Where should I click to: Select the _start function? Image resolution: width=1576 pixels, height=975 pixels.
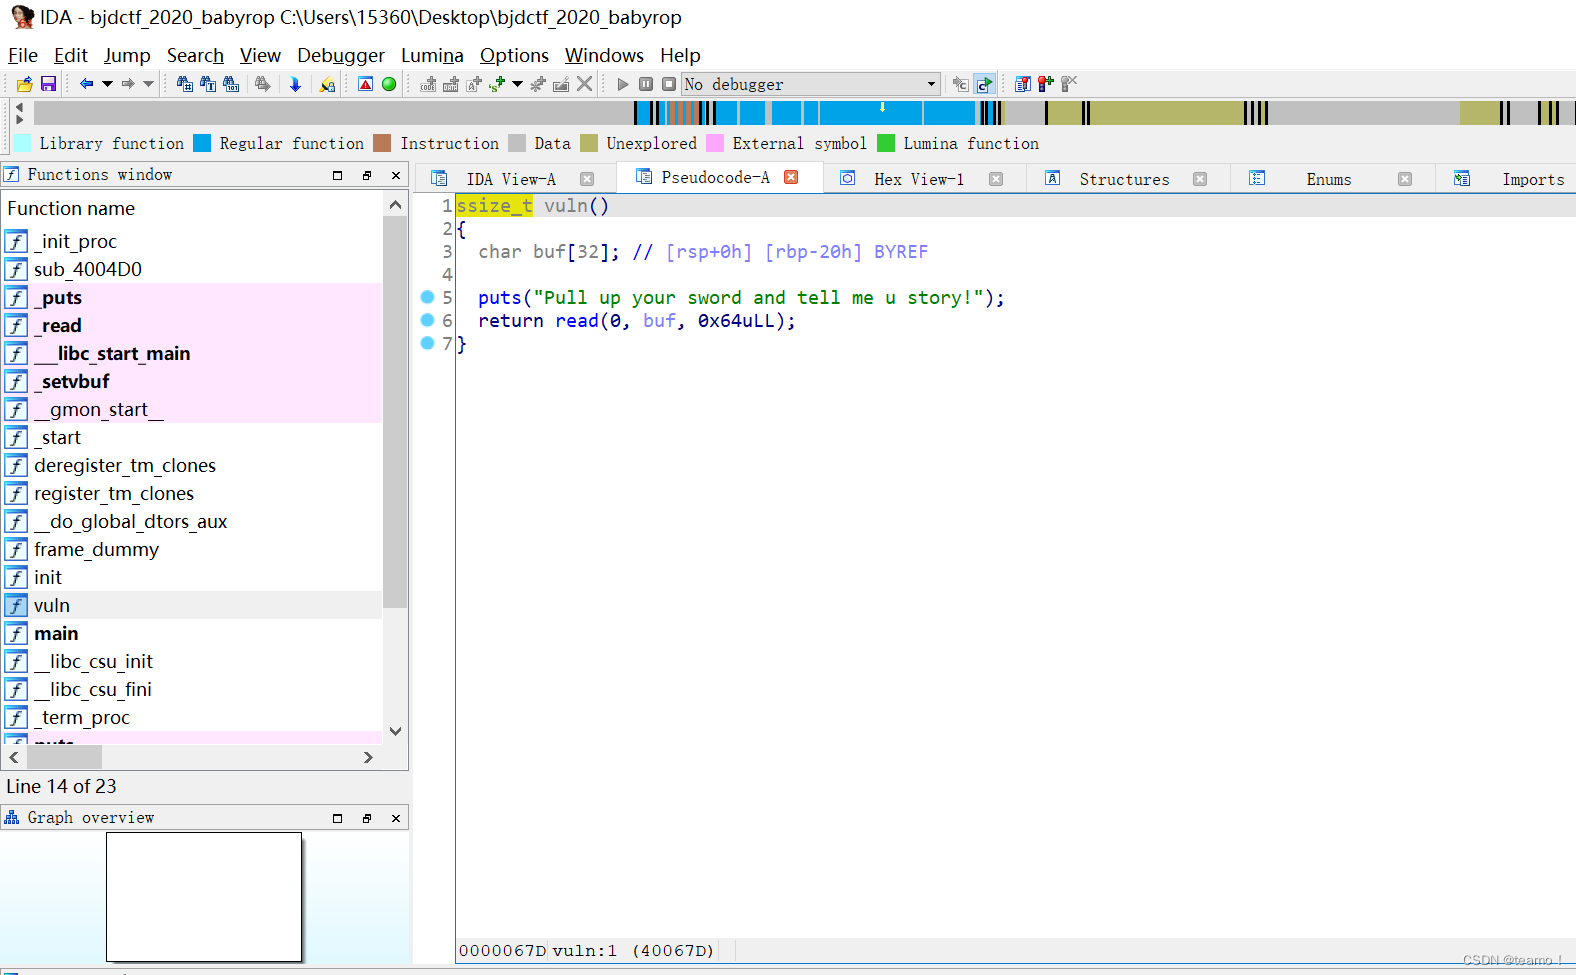192,437
